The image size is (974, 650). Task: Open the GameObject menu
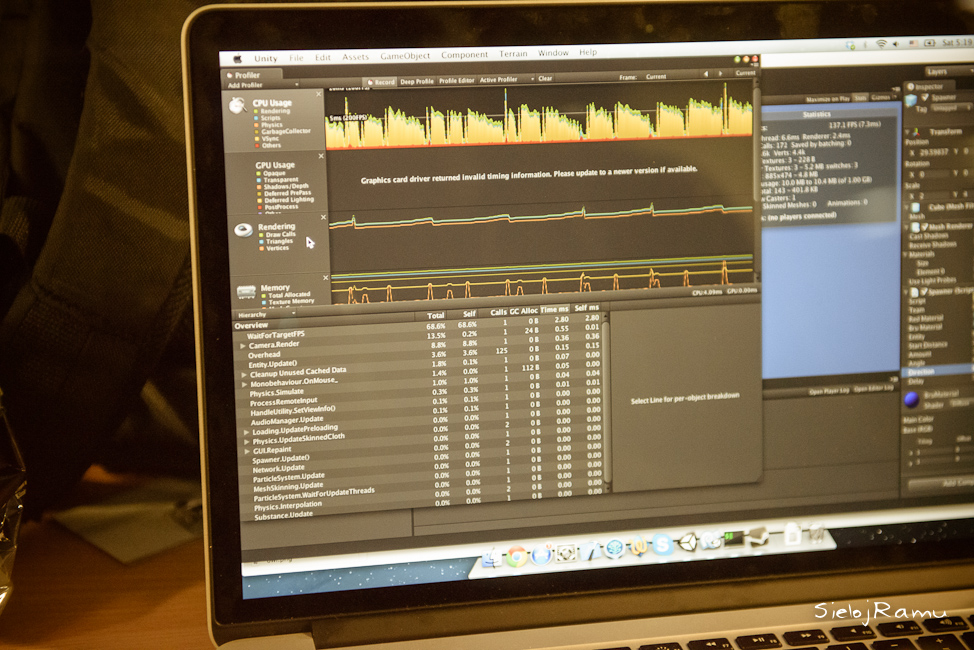(405, 56)
